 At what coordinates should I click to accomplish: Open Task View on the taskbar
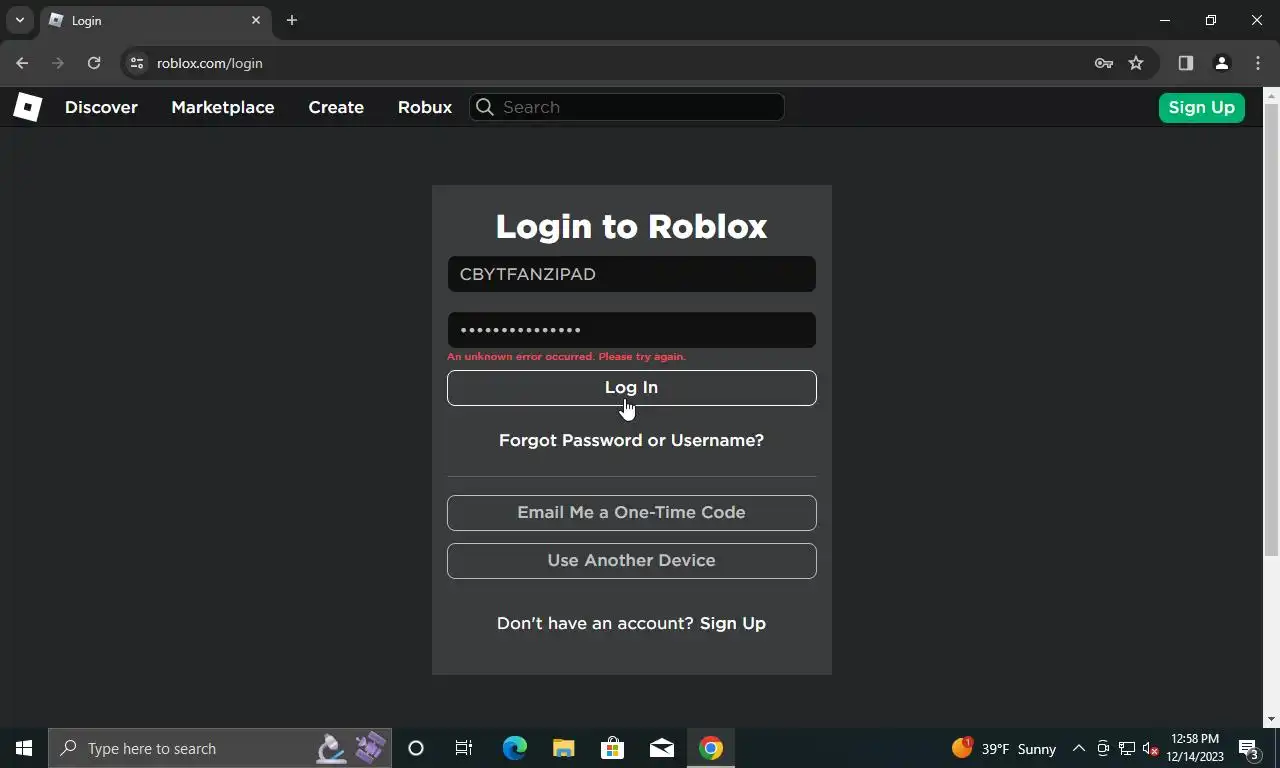pyautogui.click(x=464, y=748)
